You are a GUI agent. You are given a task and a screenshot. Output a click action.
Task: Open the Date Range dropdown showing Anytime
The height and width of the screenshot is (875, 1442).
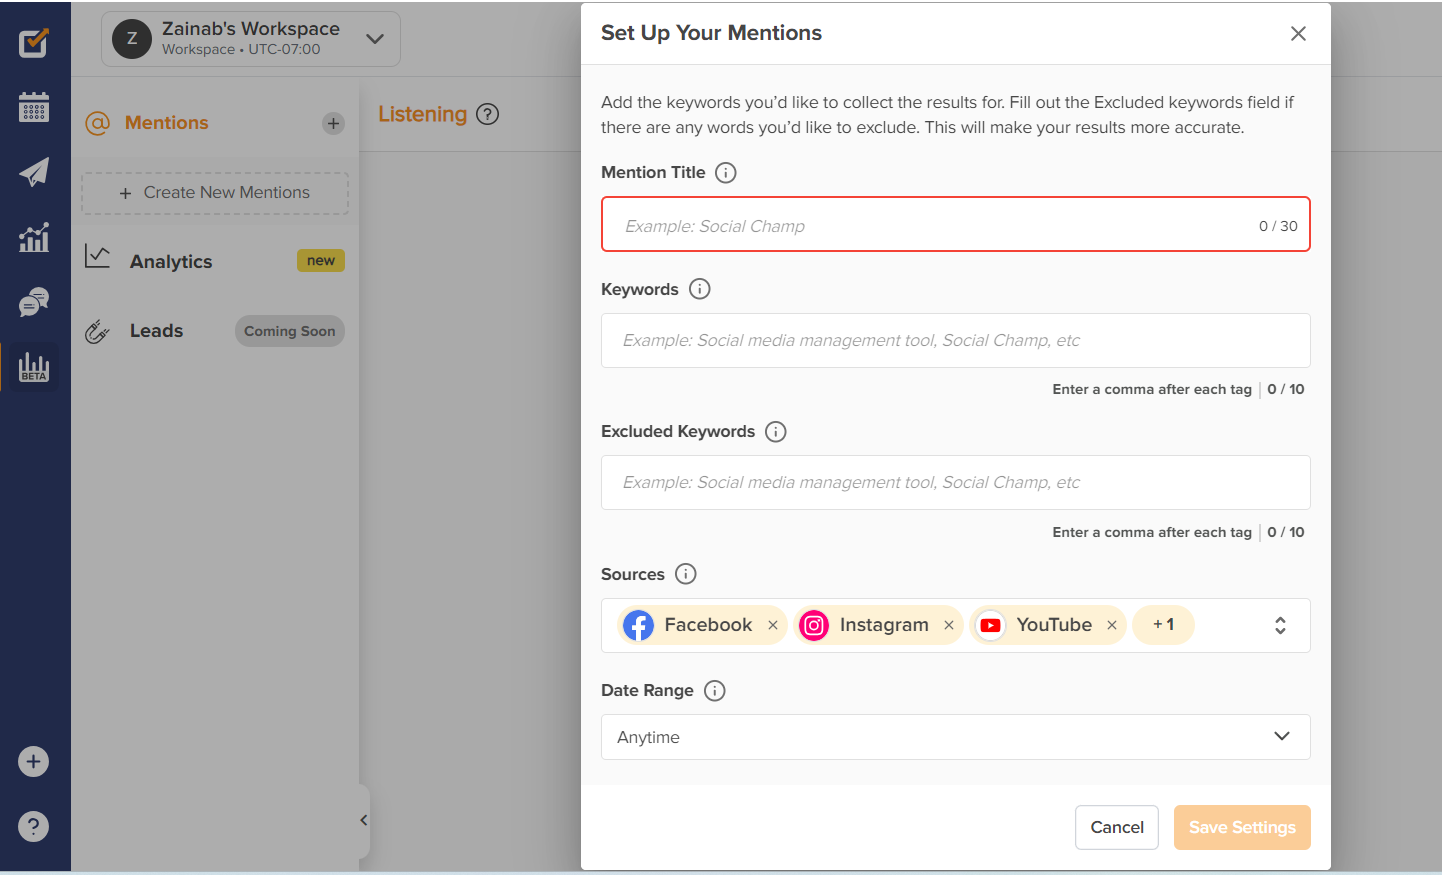pos(955,737)
